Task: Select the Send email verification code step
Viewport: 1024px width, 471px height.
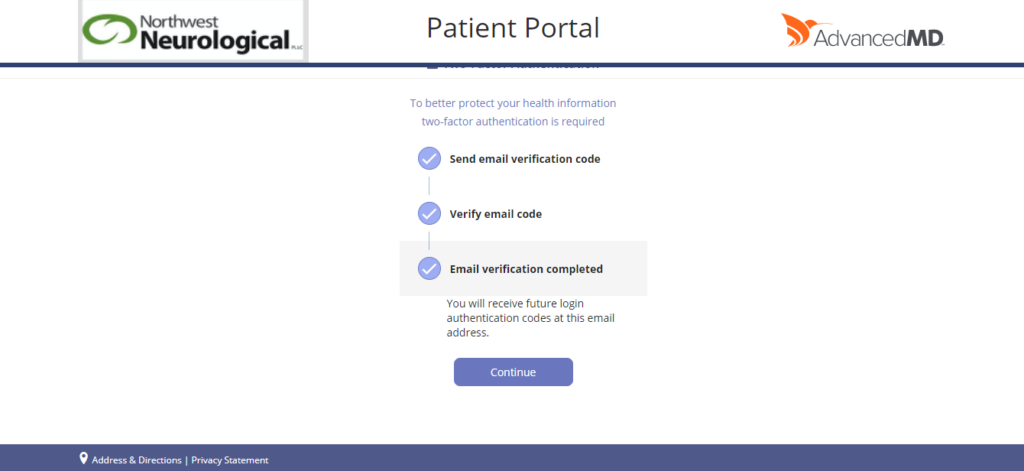Action: (x=525, y=158)
